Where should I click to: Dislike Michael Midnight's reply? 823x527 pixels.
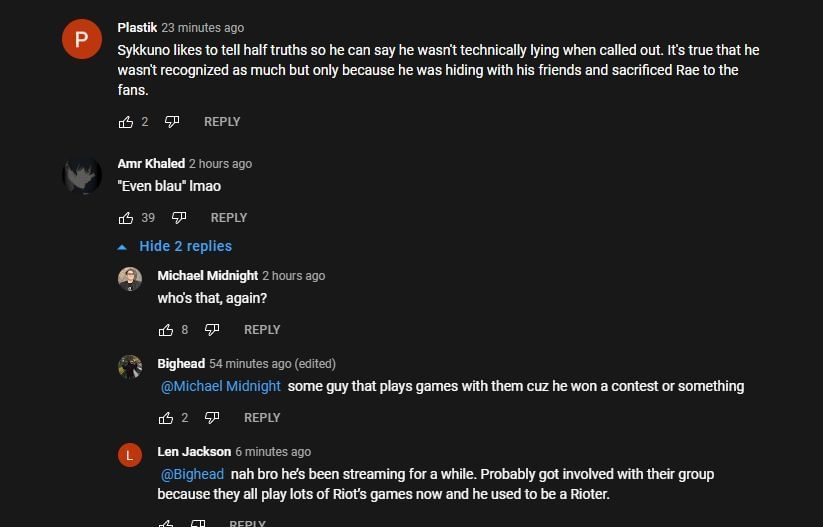point(212,330)
